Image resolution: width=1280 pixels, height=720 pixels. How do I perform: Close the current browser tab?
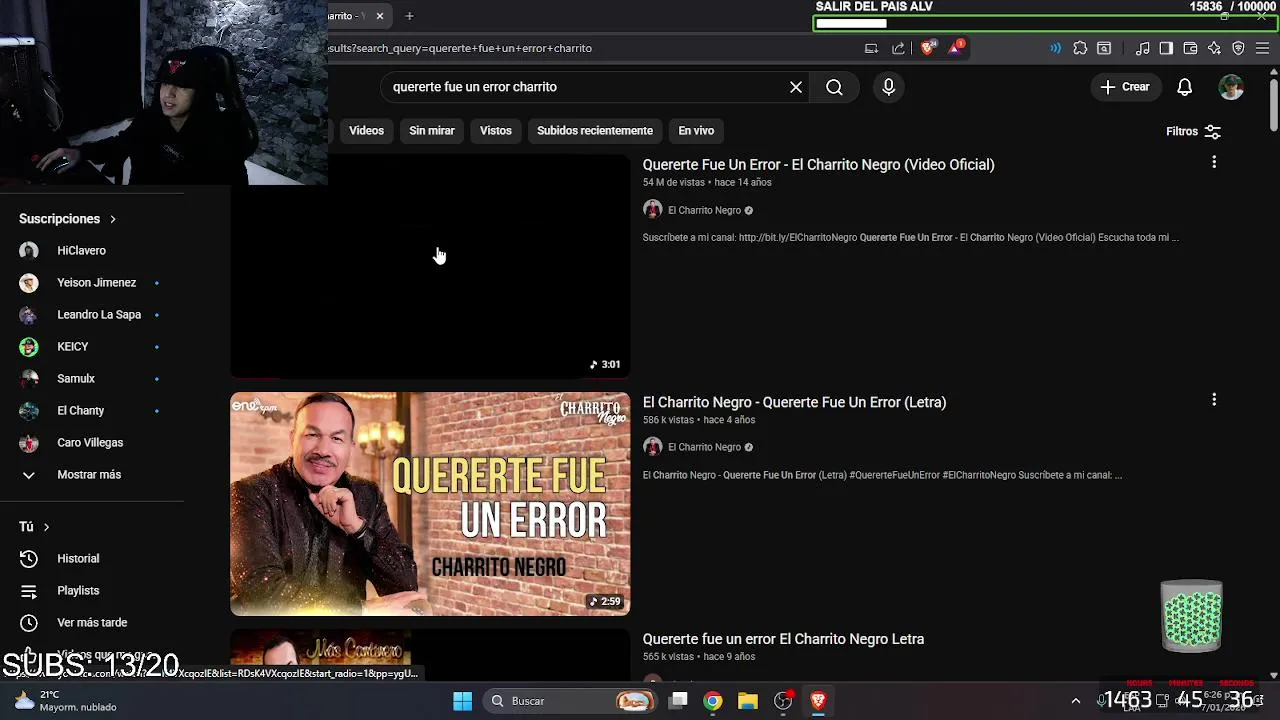380,16
